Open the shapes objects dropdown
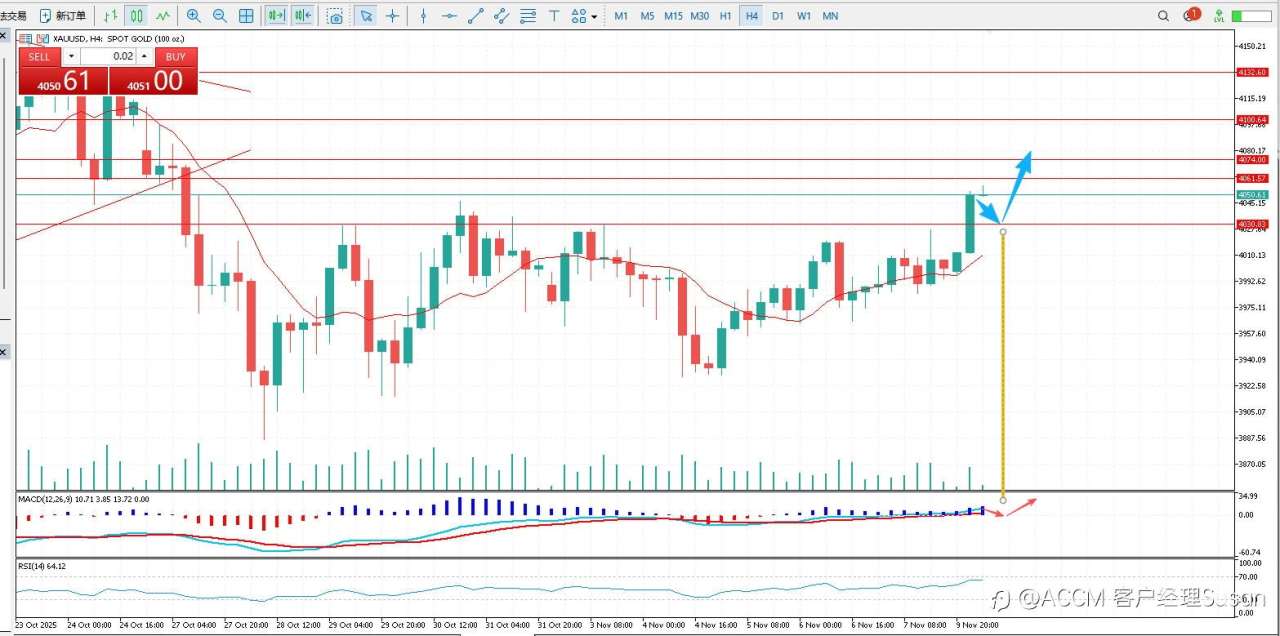This screenshot has width=1280, height=636. tap(584, 16)
